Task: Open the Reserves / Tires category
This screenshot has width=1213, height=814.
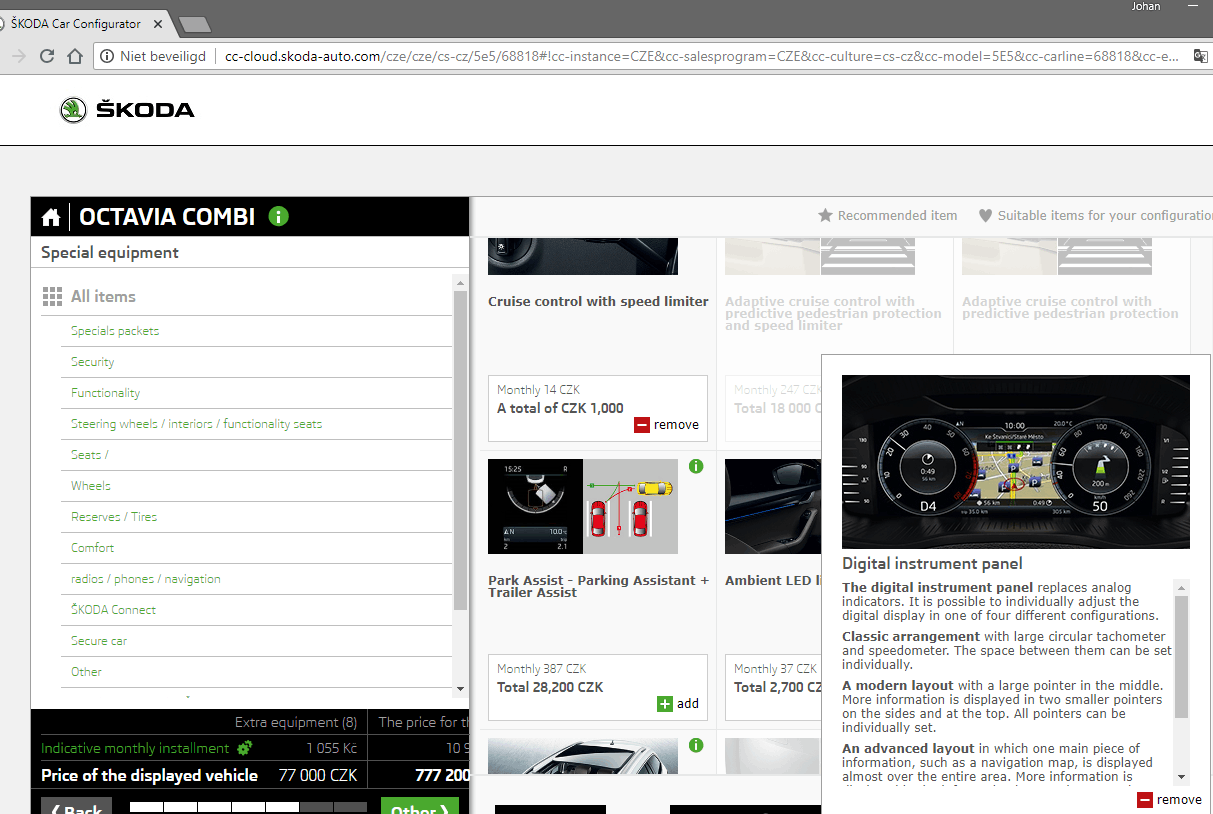Action: (114, 517)
